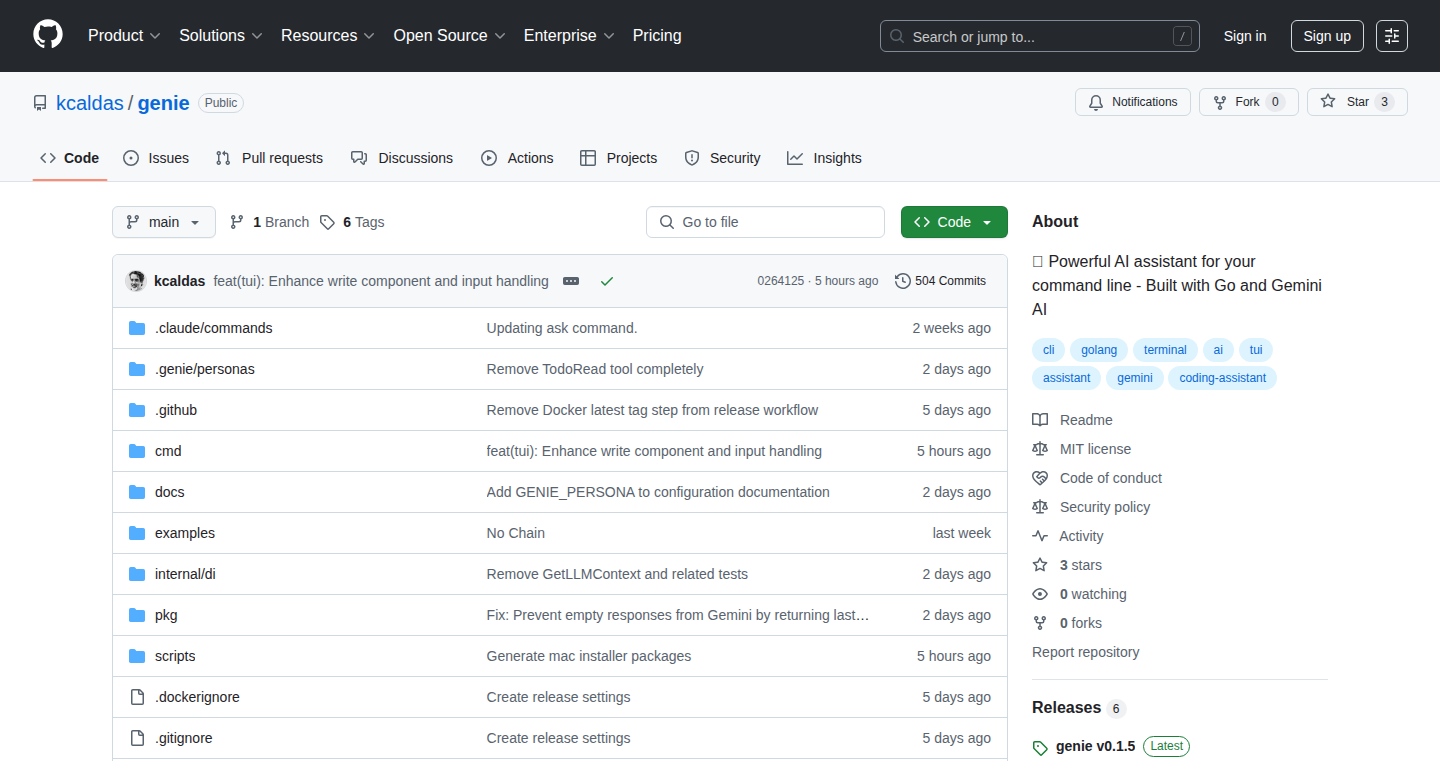Switch to the Projects tab
This screenshot has height=761, width=1440.
click(x=618, y=158)
